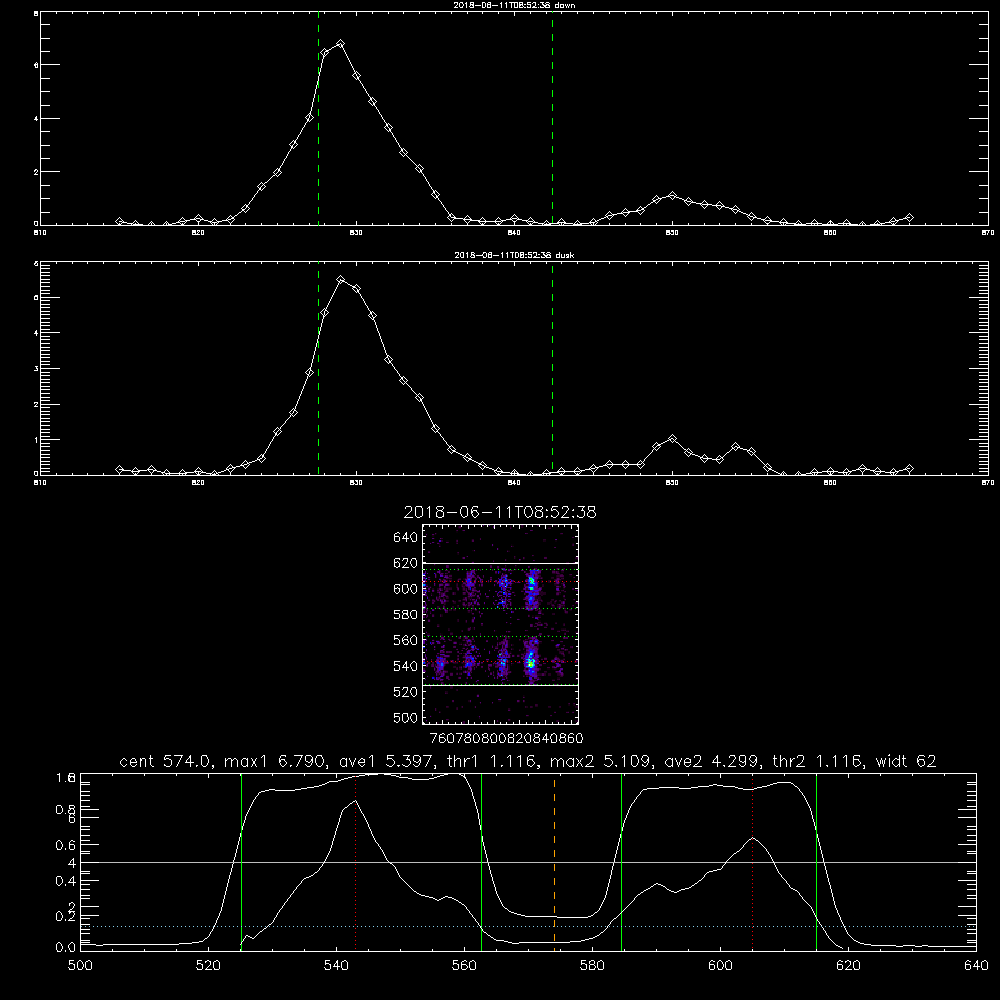Click the x-axis tick labels under the spectral image

(506, 739)
